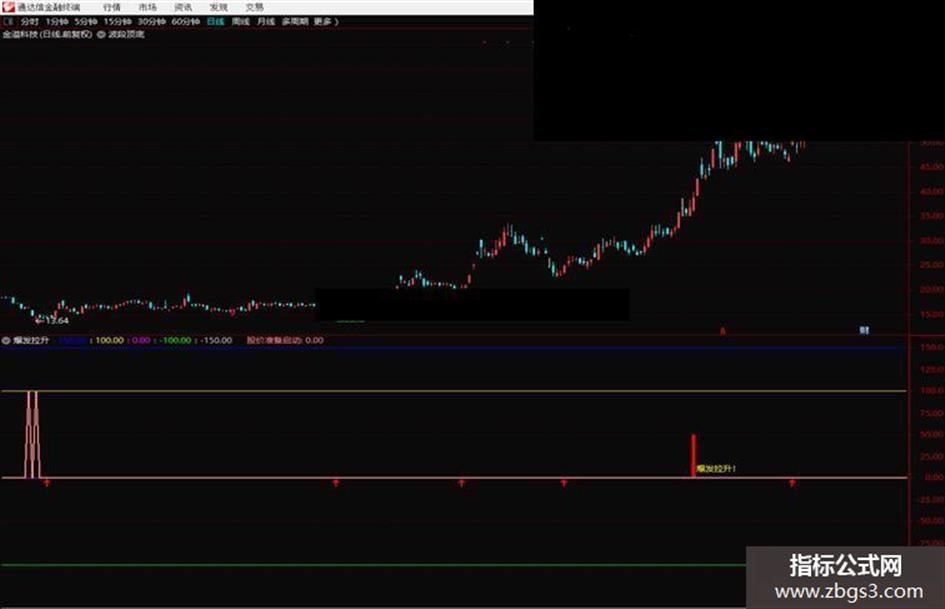Select the 日线 daily period

coord(215,22)
